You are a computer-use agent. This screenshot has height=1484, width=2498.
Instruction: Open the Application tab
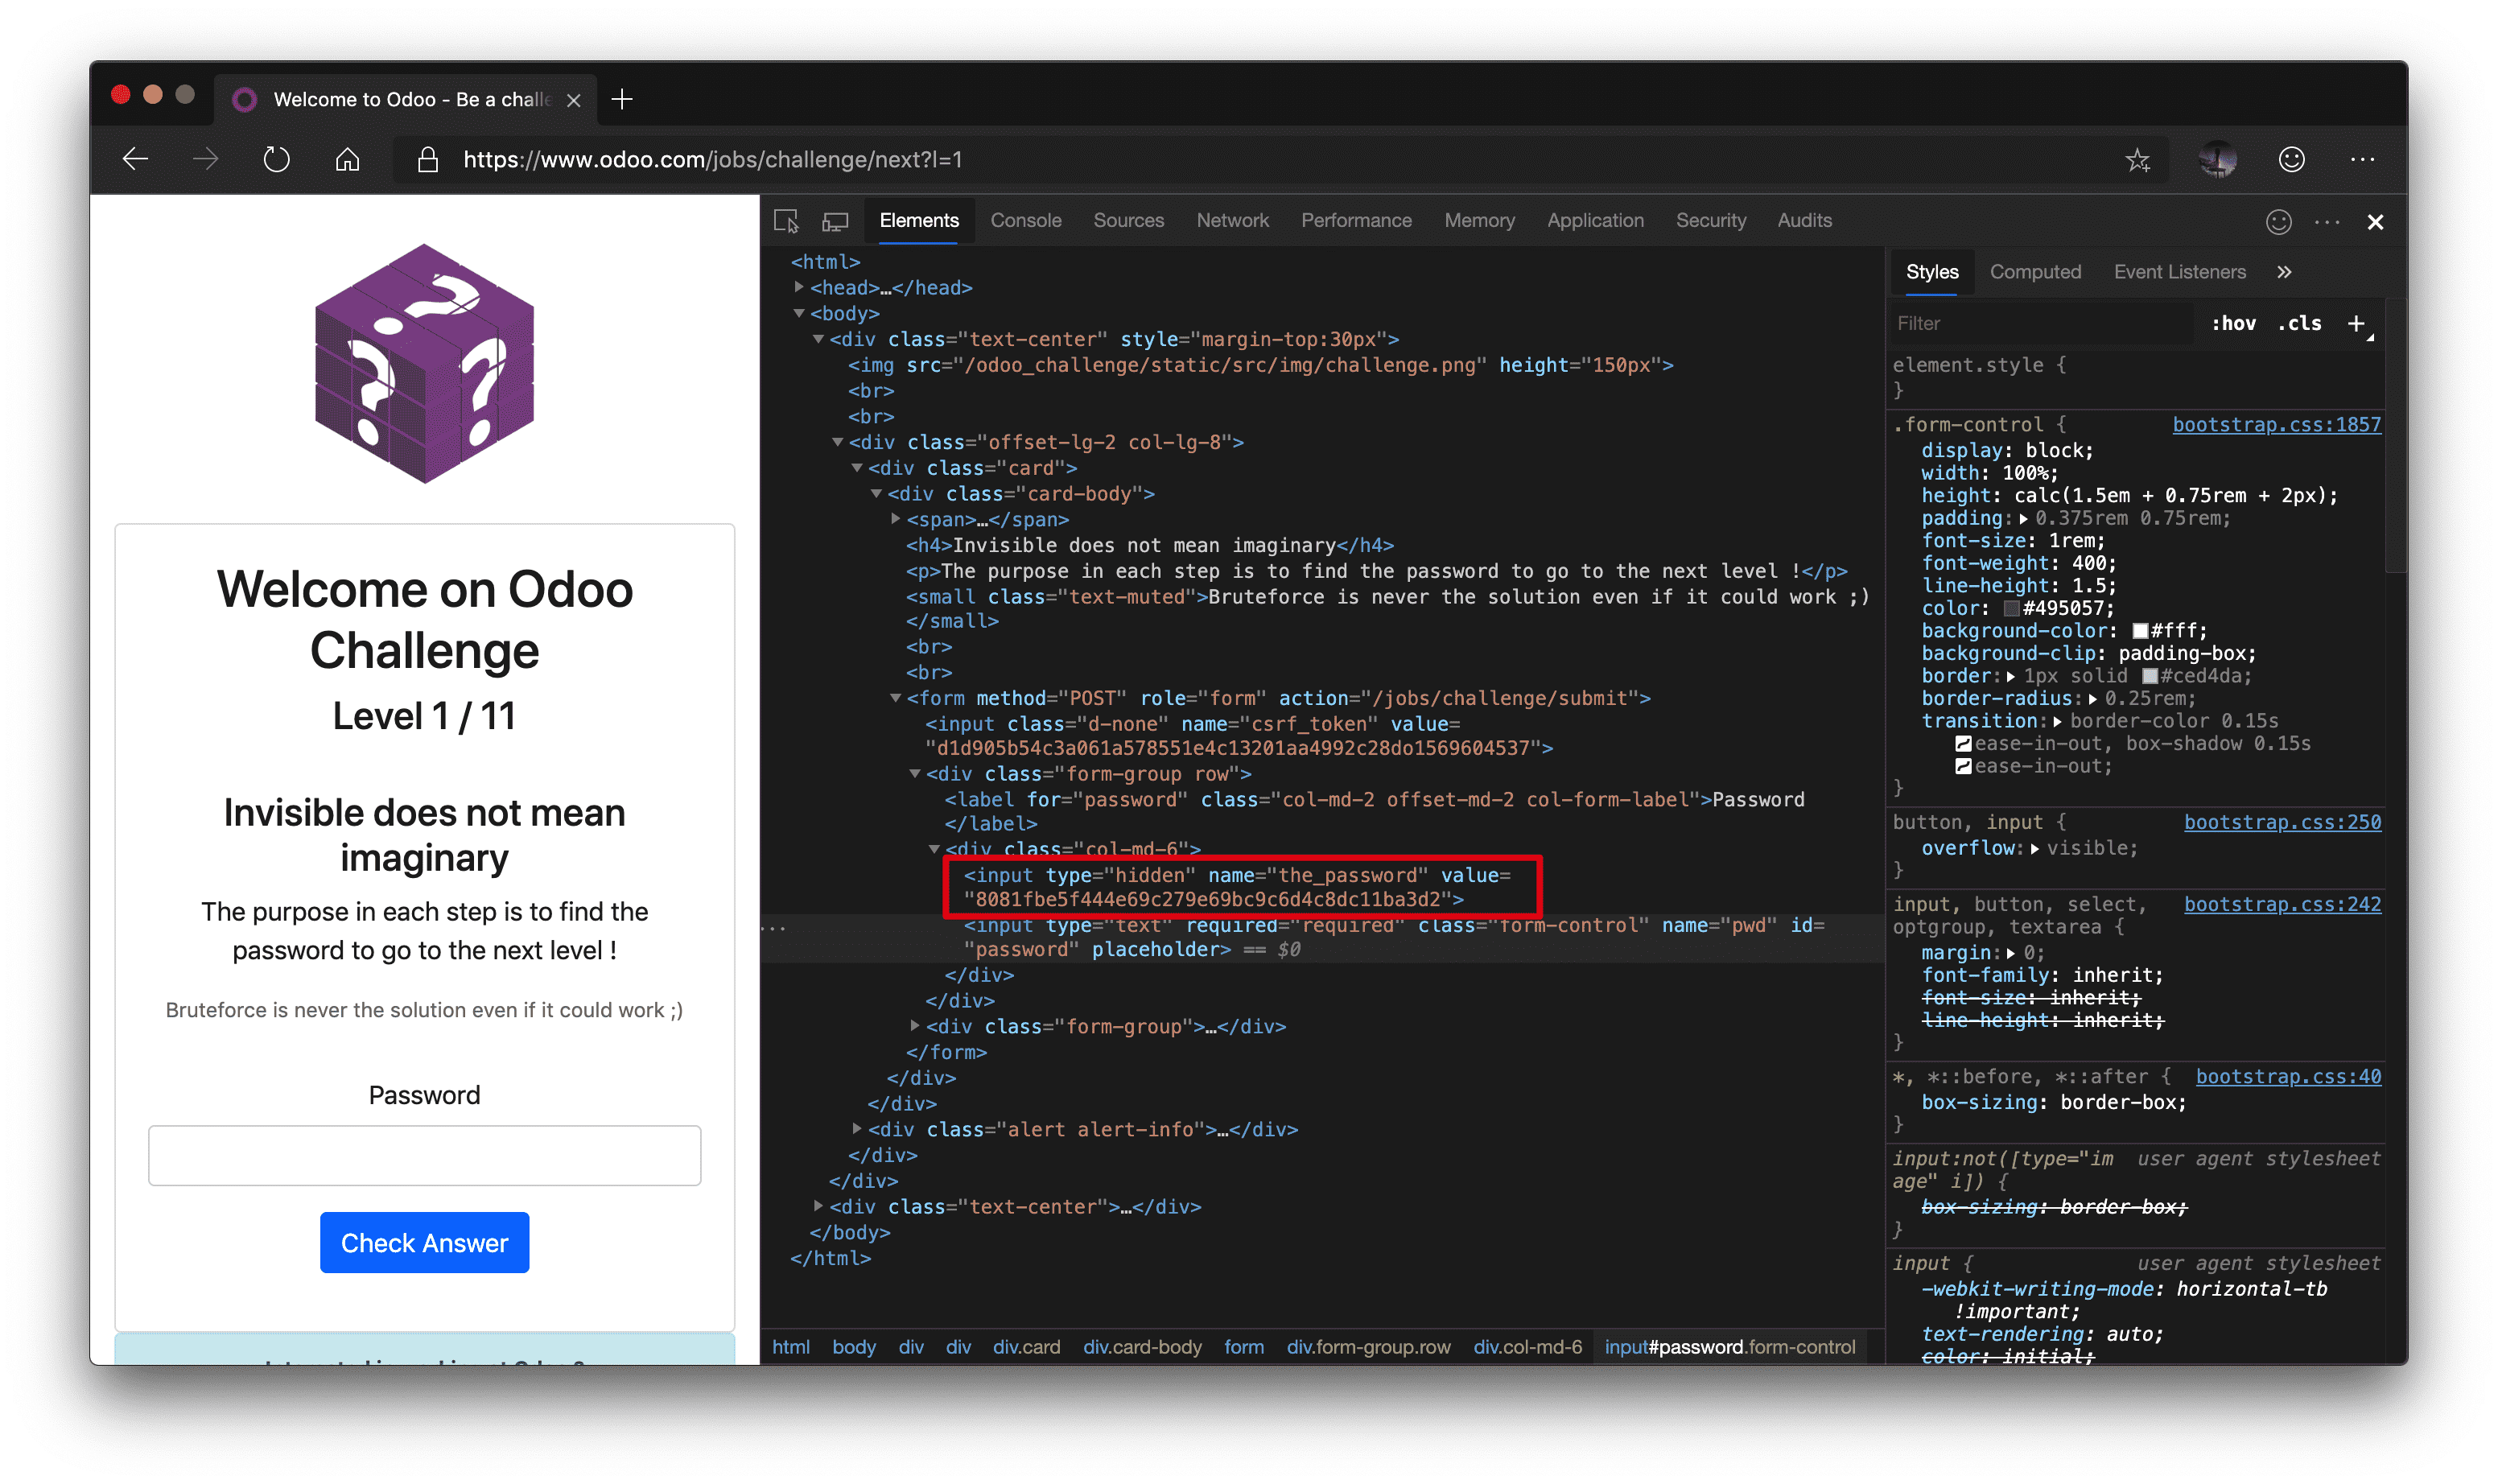(1595, 221)
